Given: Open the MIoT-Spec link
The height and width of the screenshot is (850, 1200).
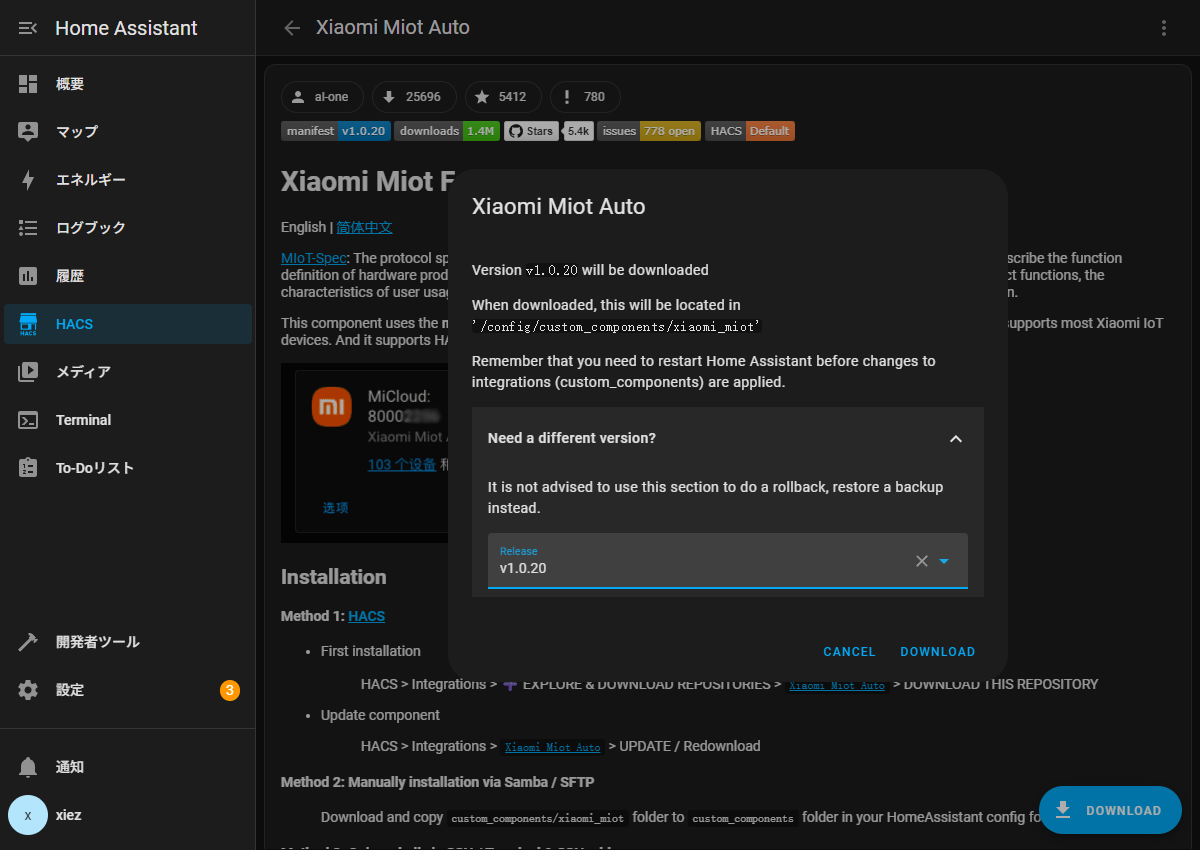Looking at the screenshot, I should [x=313, y=258].
